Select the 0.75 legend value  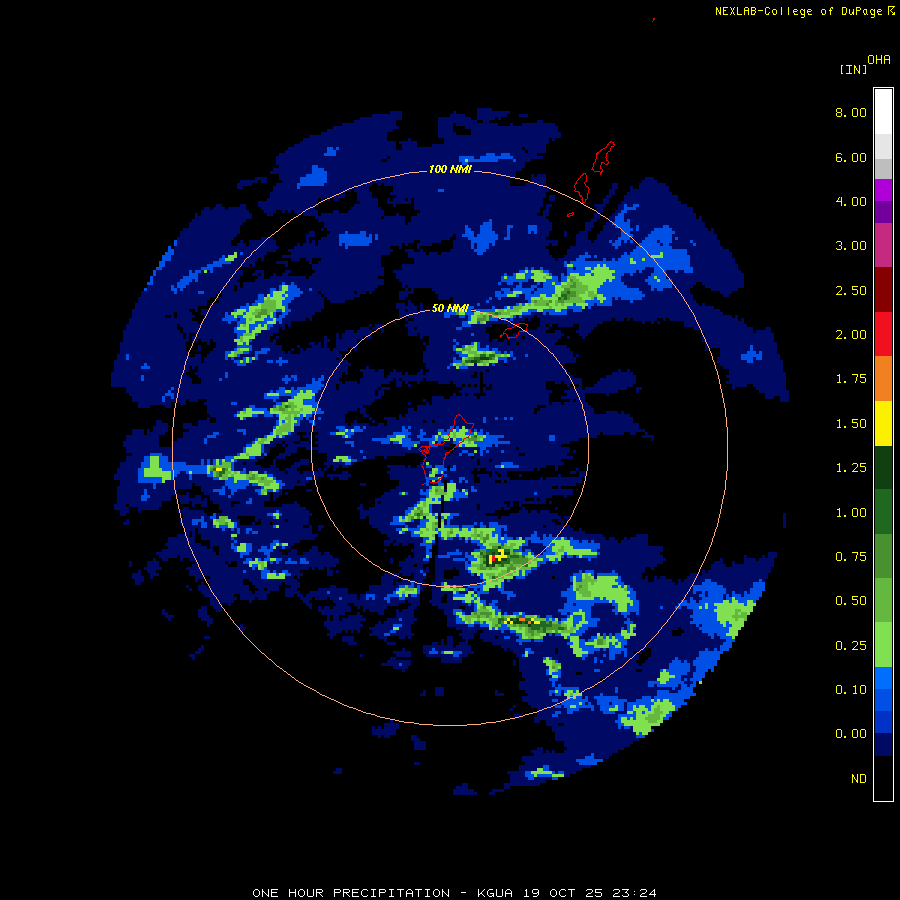(851, 557)
